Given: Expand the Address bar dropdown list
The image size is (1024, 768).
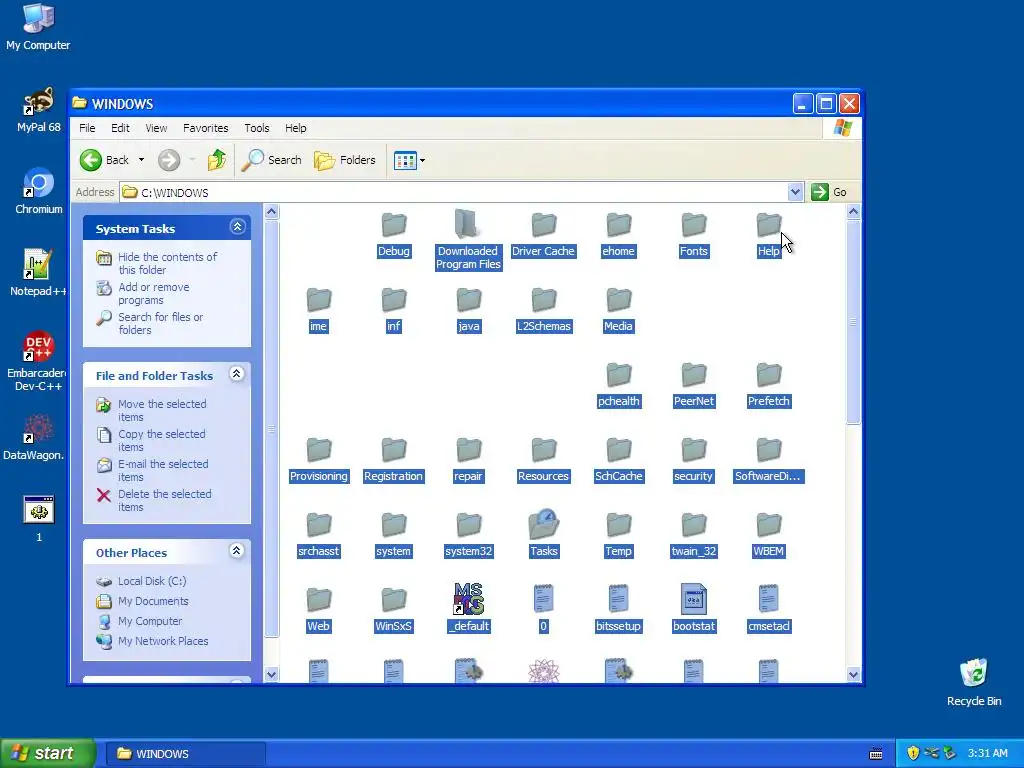Looking at the screenshot, I should (x=795, y=192).
